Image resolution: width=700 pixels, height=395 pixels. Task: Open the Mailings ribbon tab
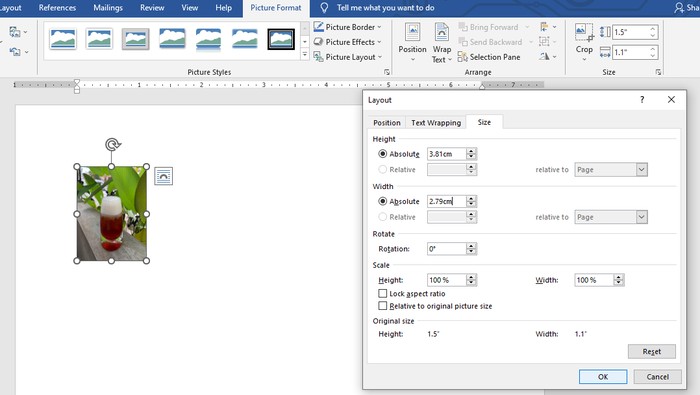[108, 8]
